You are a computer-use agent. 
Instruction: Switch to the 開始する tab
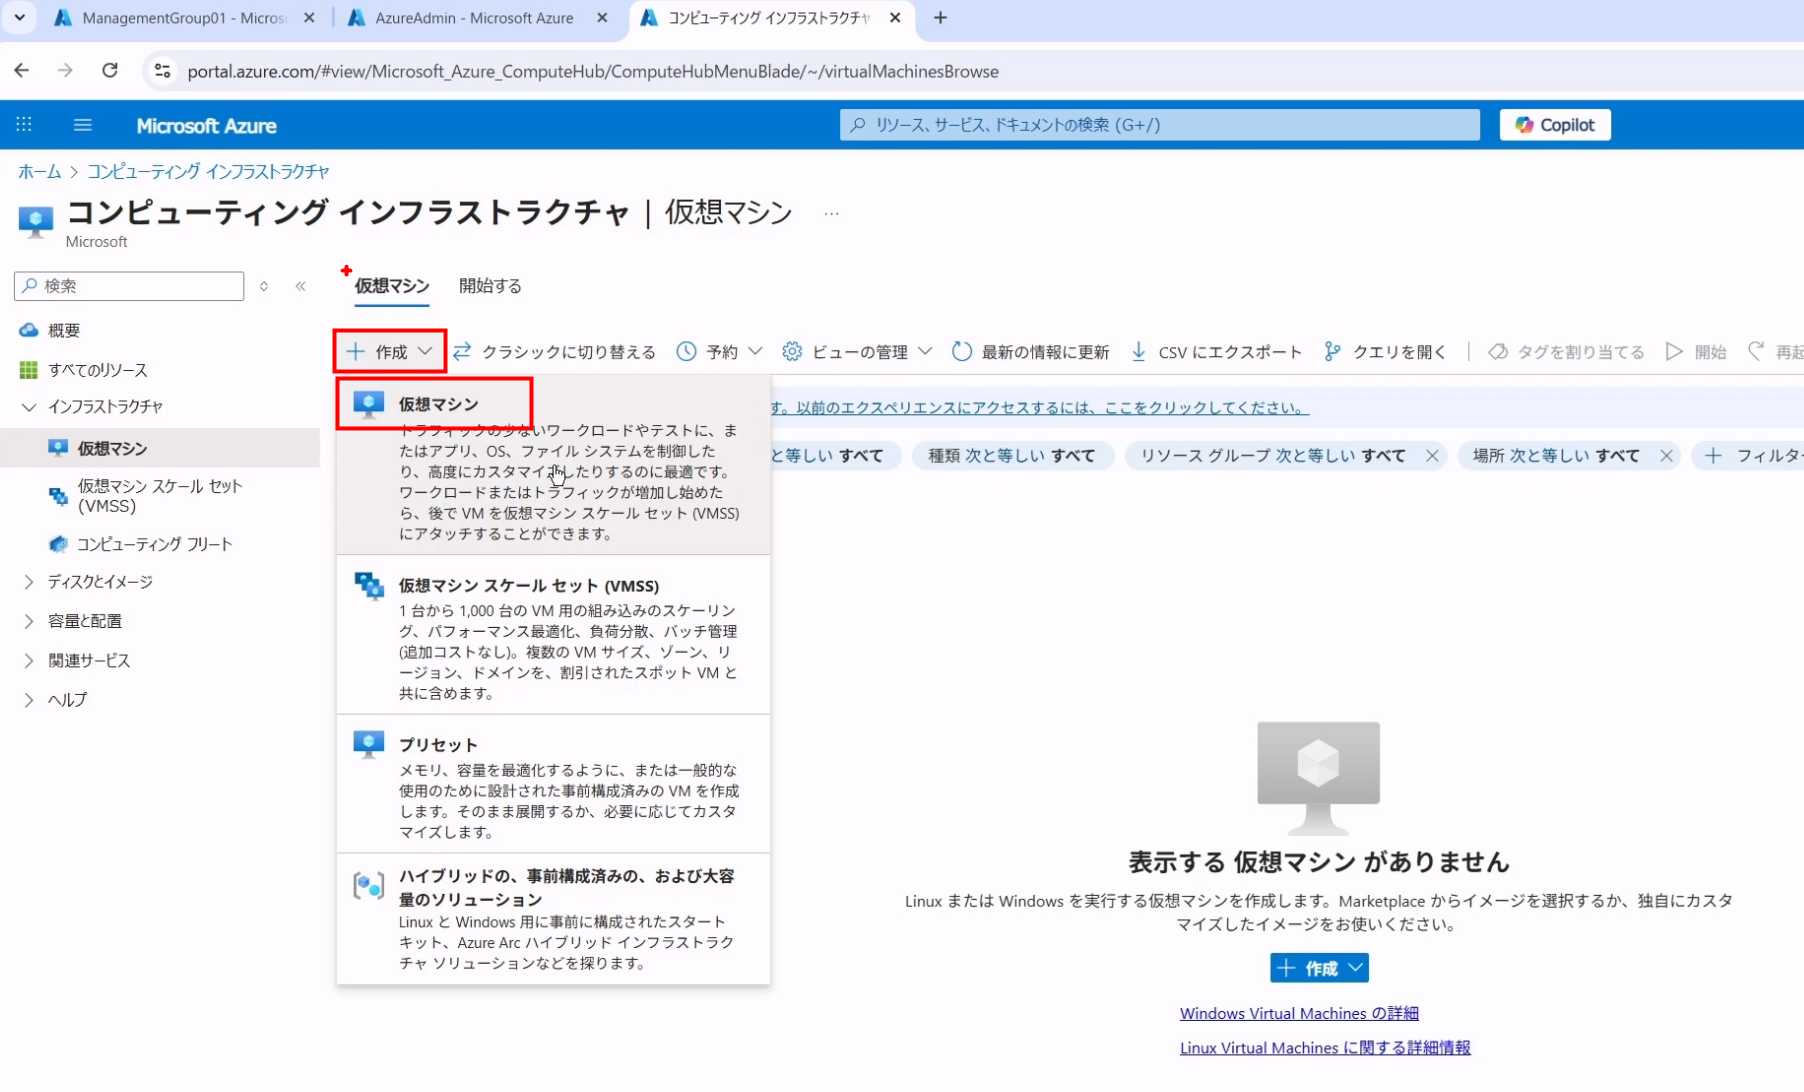coord(490,286)
